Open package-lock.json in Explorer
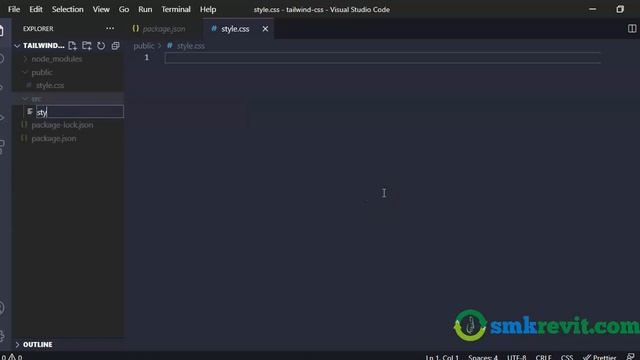This screenshot has width=640, height=360. (x=62, y=125)
